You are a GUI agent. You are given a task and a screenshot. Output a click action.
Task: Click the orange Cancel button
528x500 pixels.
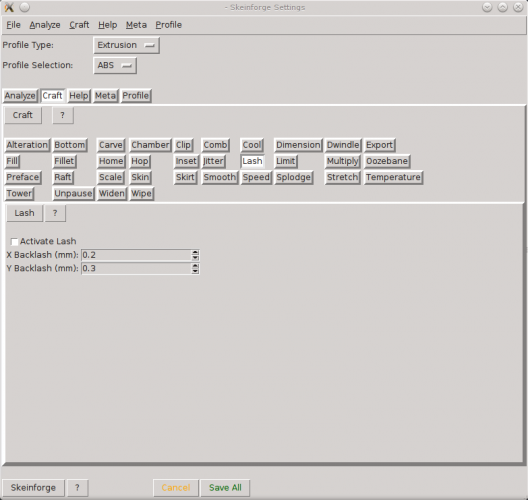pos(176,488)
